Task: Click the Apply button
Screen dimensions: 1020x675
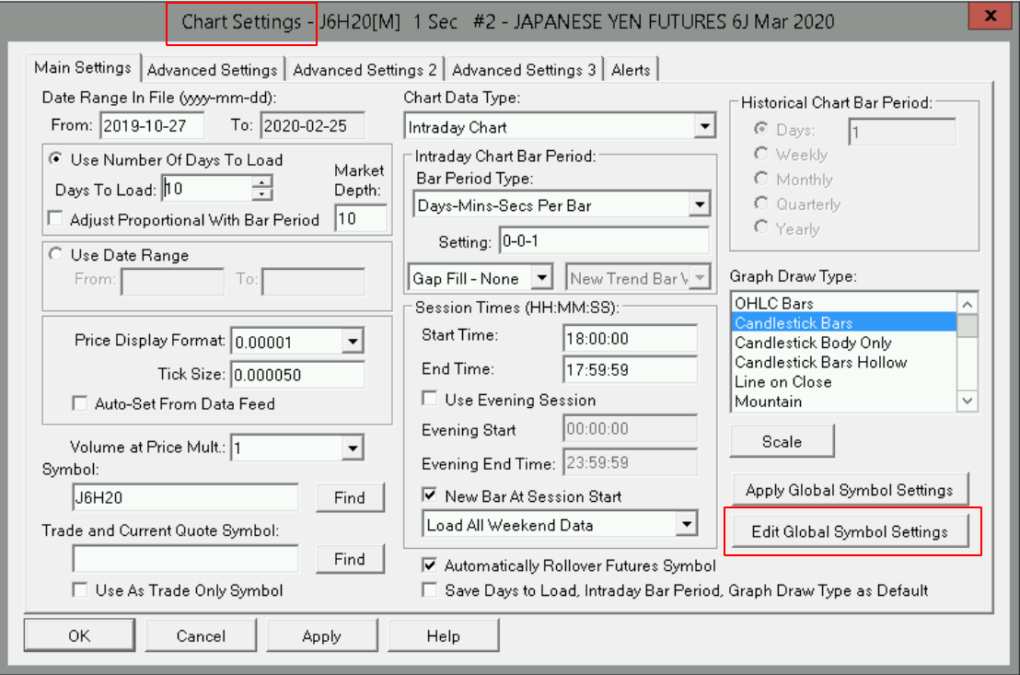Action: 322,635
